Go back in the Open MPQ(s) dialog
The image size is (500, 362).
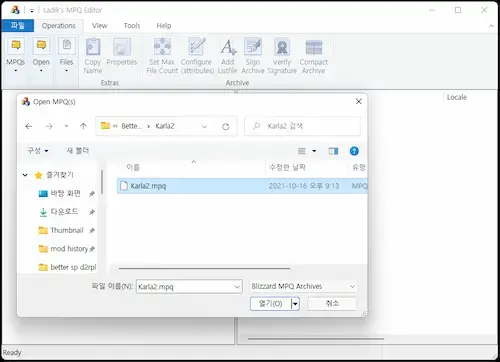click(x=29, y=126)
